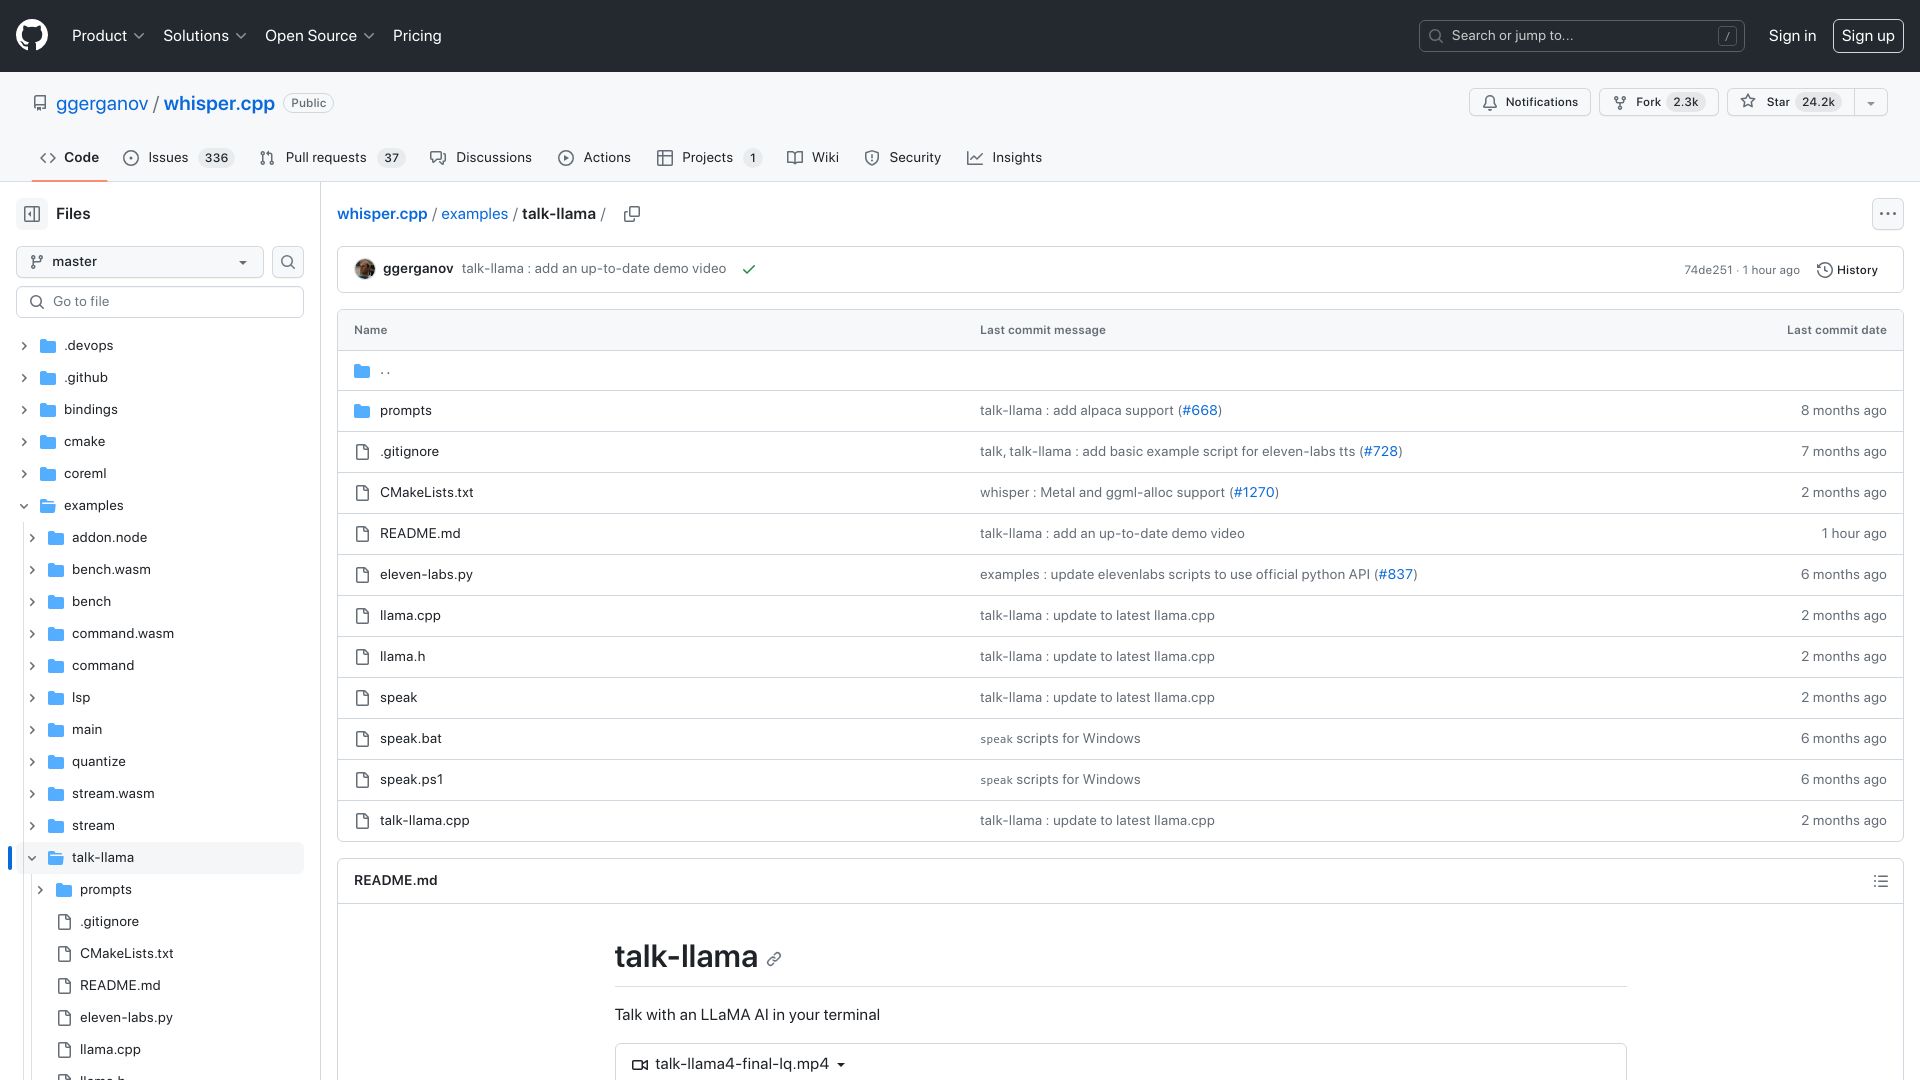This screenshot has height=1080, width=1920.
Task: Open the star lists dropdown arrow
Action: pos(1870,102)
